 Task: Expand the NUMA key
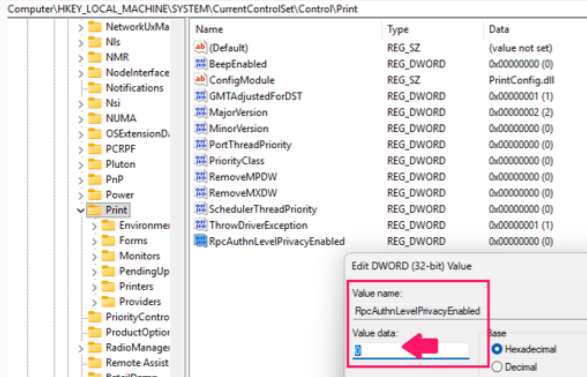pos(81,119)
